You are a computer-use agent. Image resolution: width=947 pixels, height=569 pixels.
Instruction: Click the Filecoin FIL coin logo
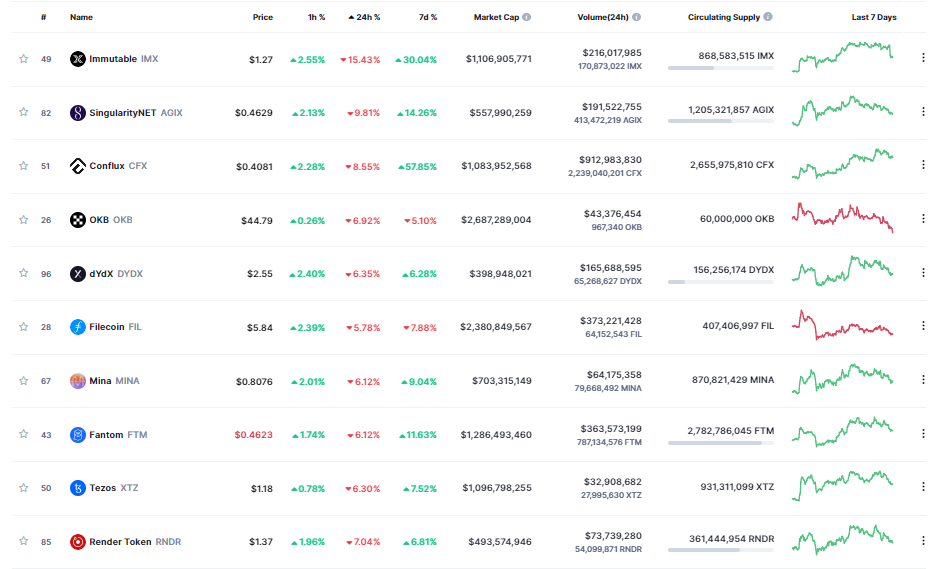point(77,327)
